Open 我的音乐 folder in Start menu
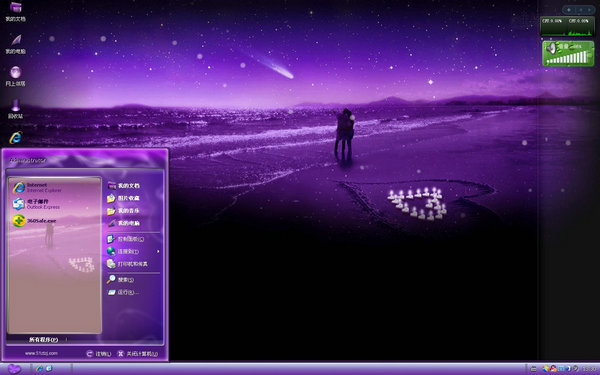Screen dimensions: 600x375 pyautogui.click(x=123, y=211)
